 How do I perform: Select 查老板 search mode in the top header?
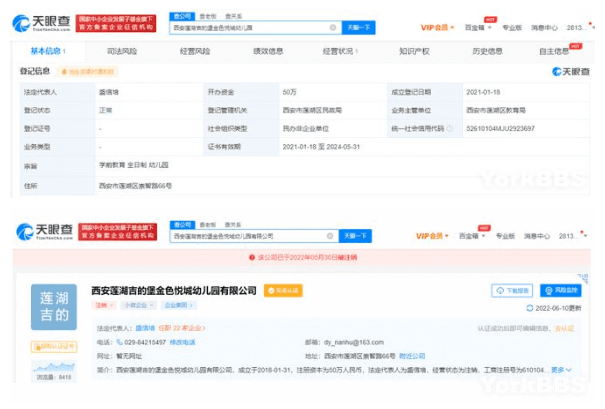pyautogui.click(x=208, y=16)
